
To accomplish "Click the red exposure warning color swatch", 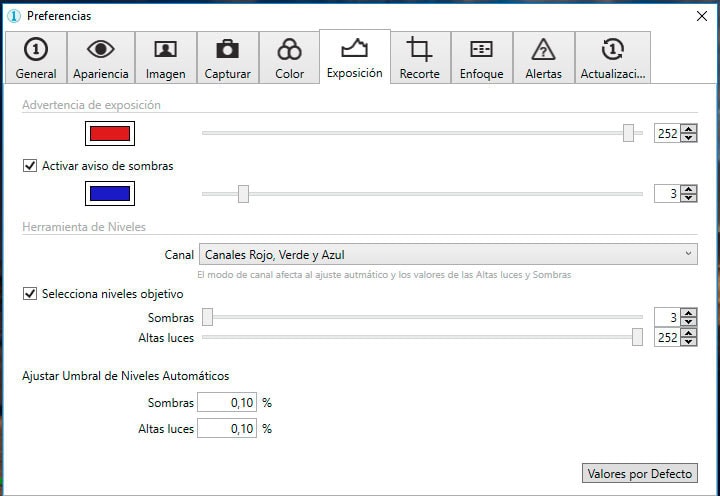I will tap(109, 134).
